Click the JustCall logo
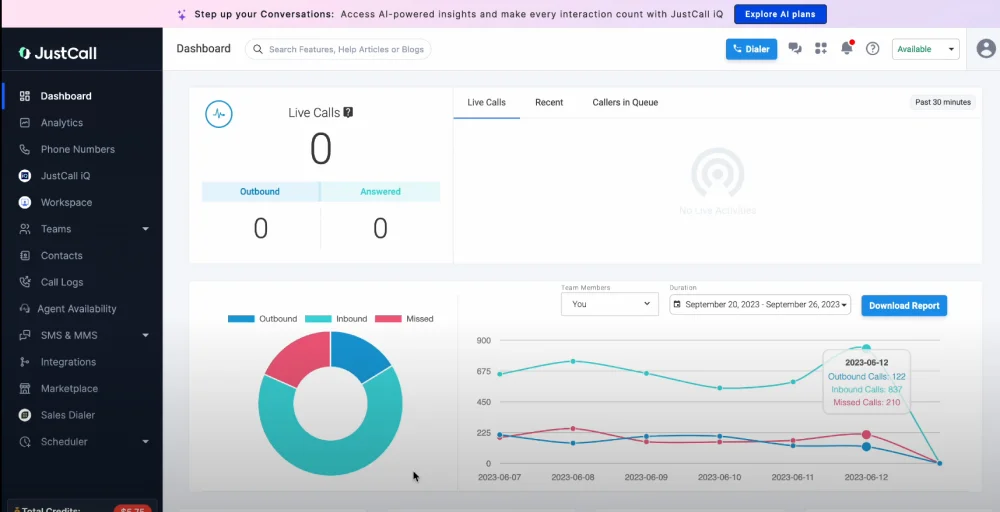The image size is (1000, 512). point(58,54)
